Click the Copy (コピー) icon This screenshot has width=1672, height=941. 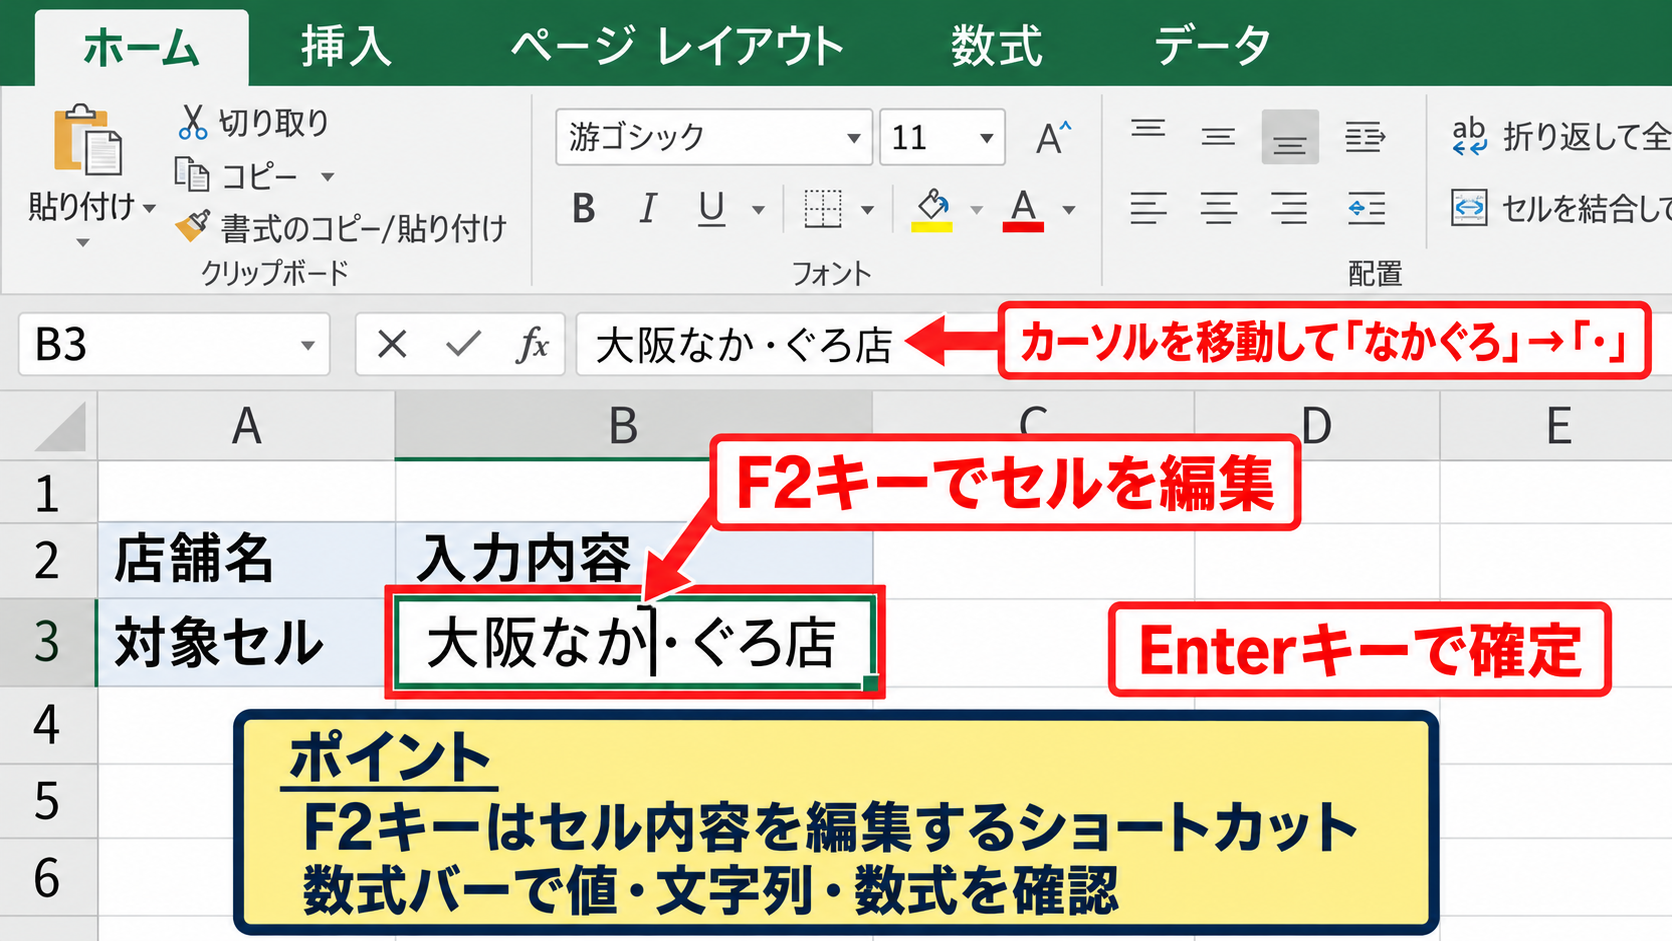[192, 175]
